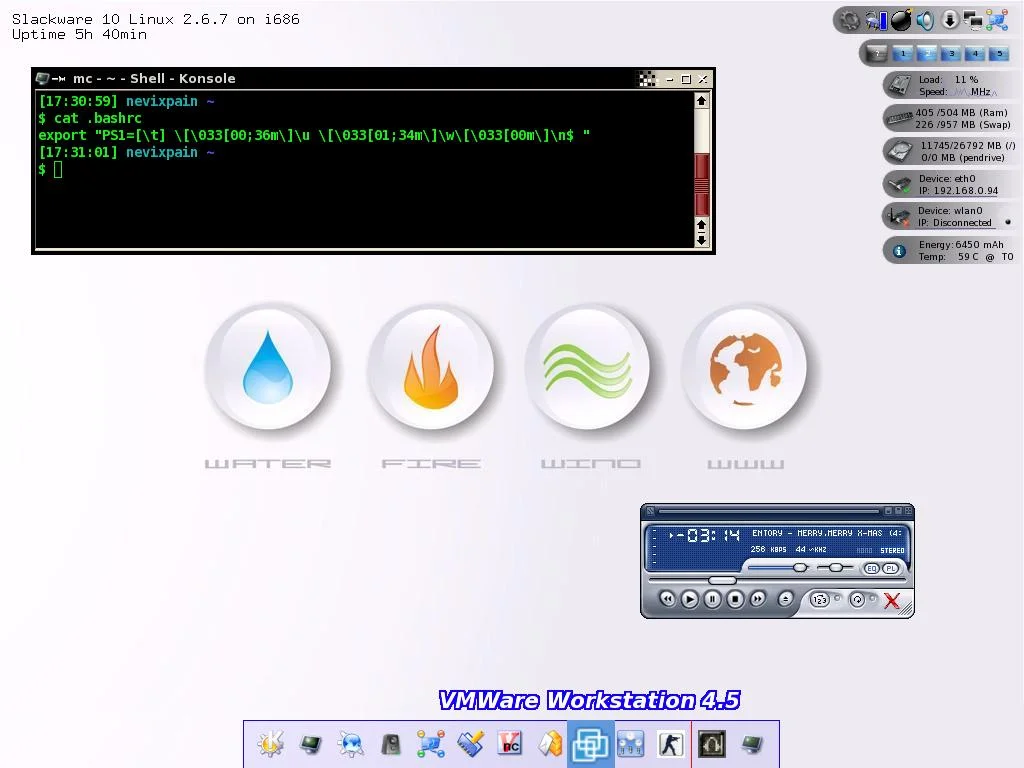The image size is (1024, 768).
Task: Click the red Konsole scrollbar thumb
Action: click(x=702, y=184)
